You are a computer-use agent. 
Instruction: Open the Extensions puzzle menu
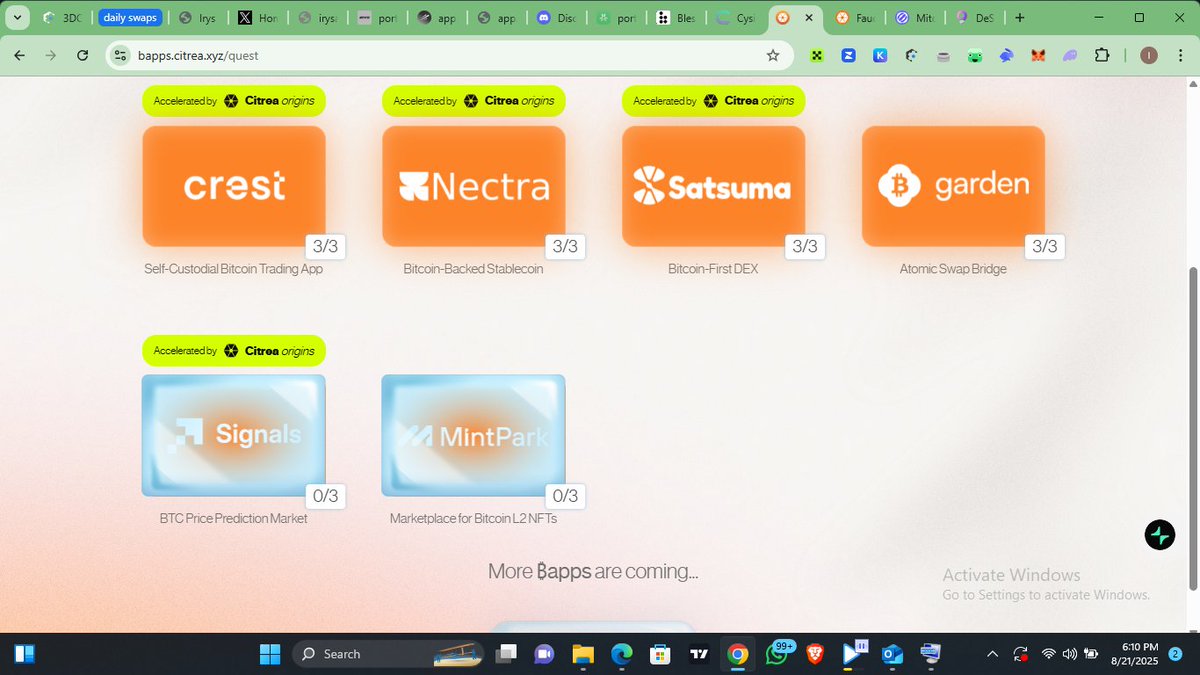1102,55
